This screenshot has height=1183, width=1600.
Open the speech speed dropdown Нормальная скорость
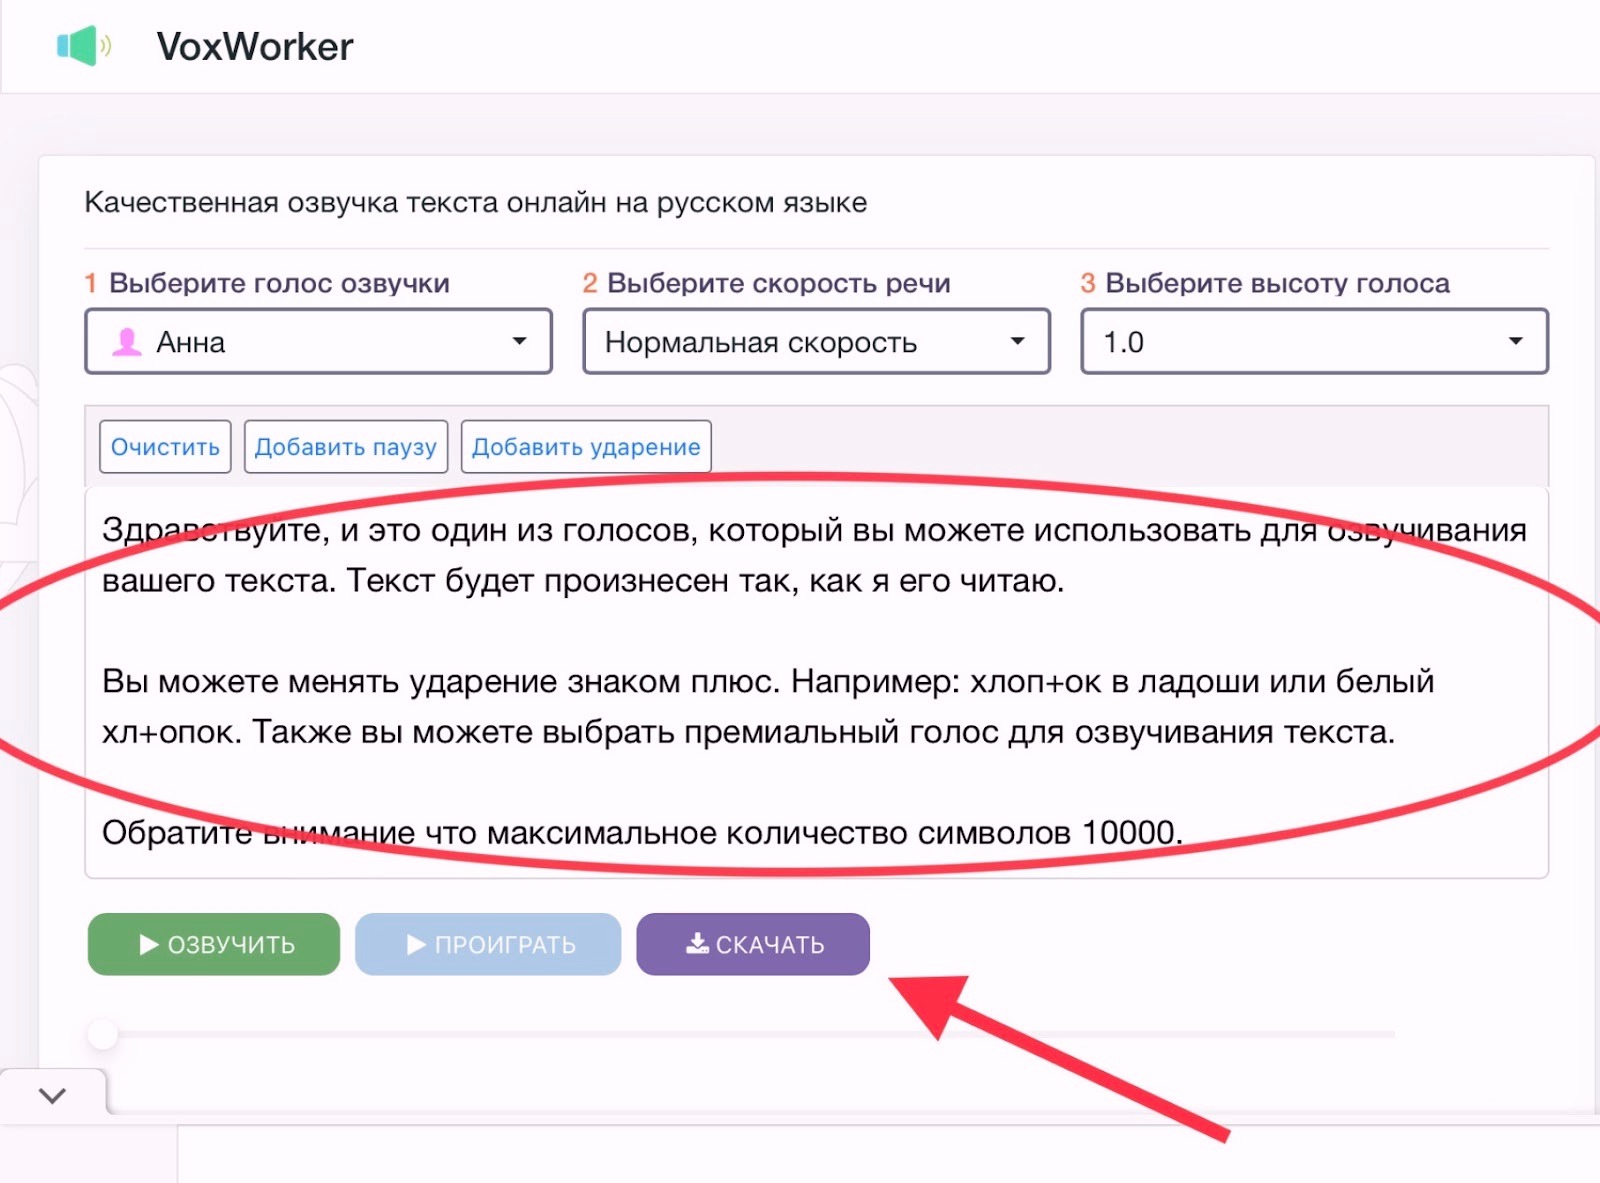click(x=816, y=342)
